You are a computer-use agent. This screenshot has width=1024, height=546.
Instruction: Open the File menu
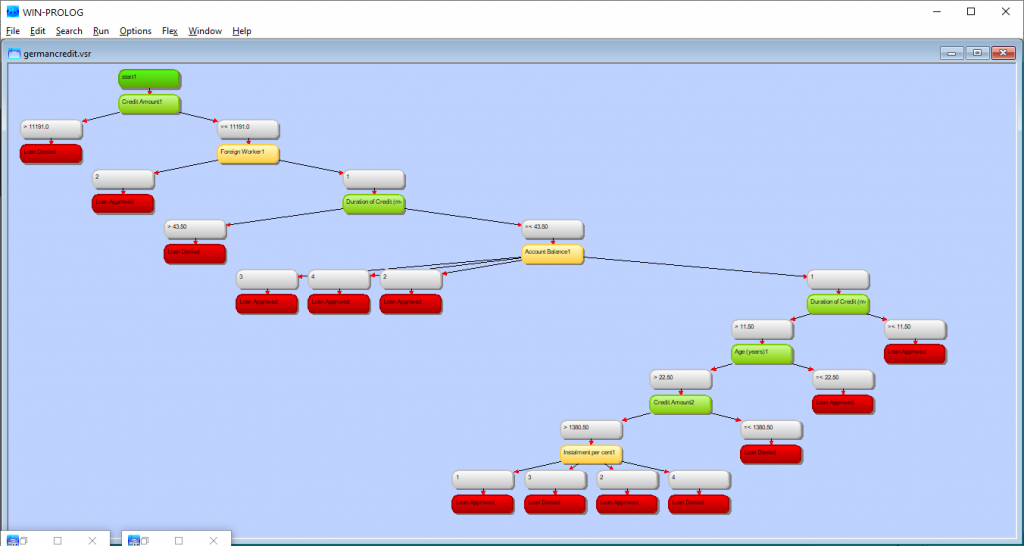pyautogui.click(x=13, y=31)
